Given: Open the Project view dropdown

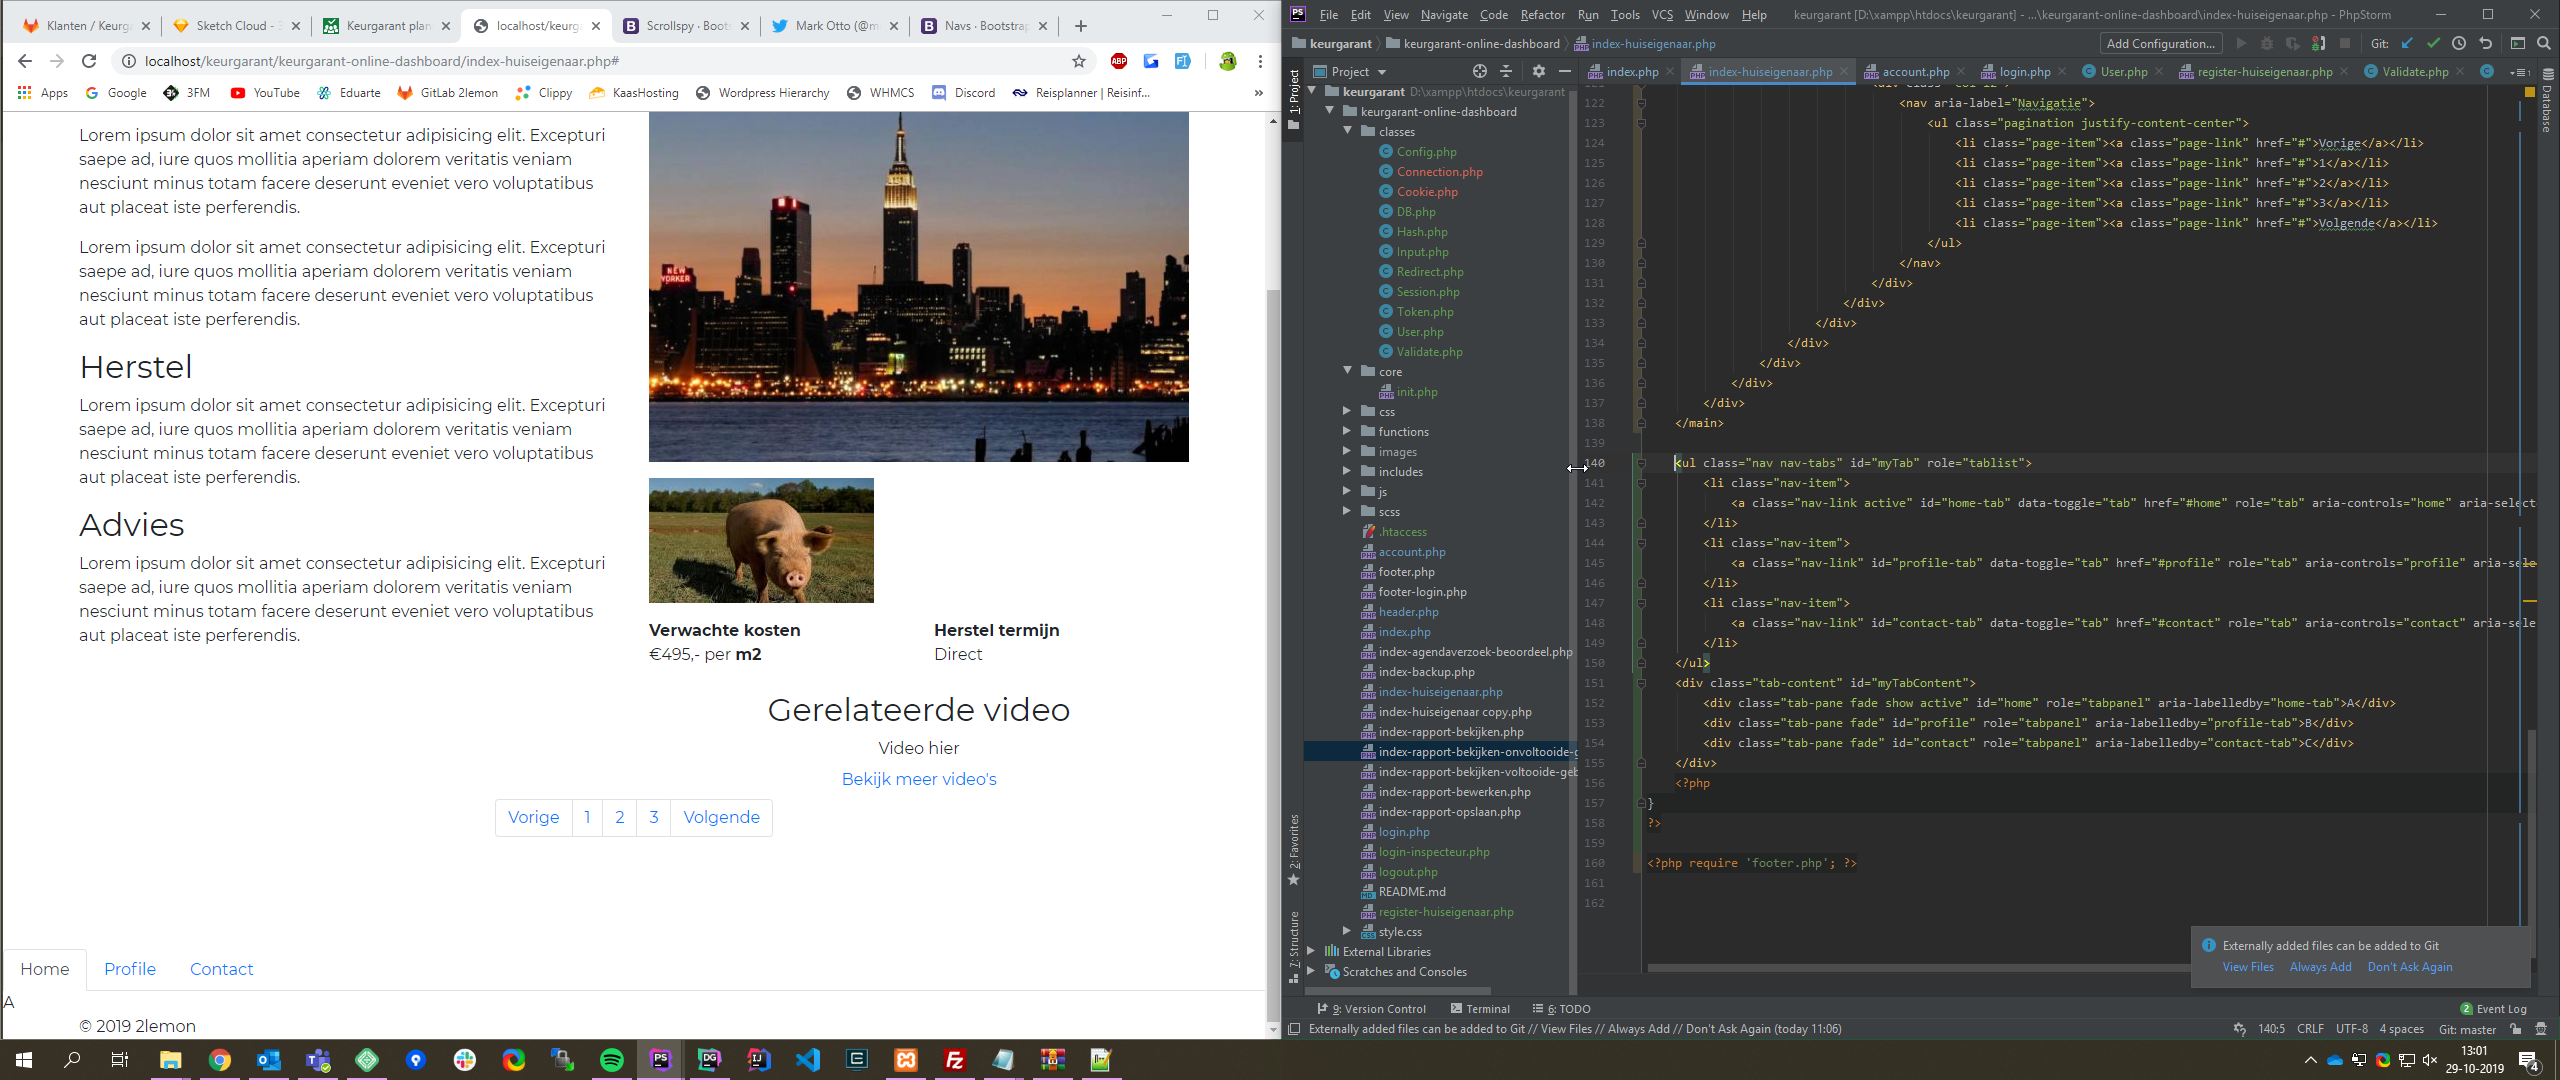Looking at the screenshot, I should 1382,72.
